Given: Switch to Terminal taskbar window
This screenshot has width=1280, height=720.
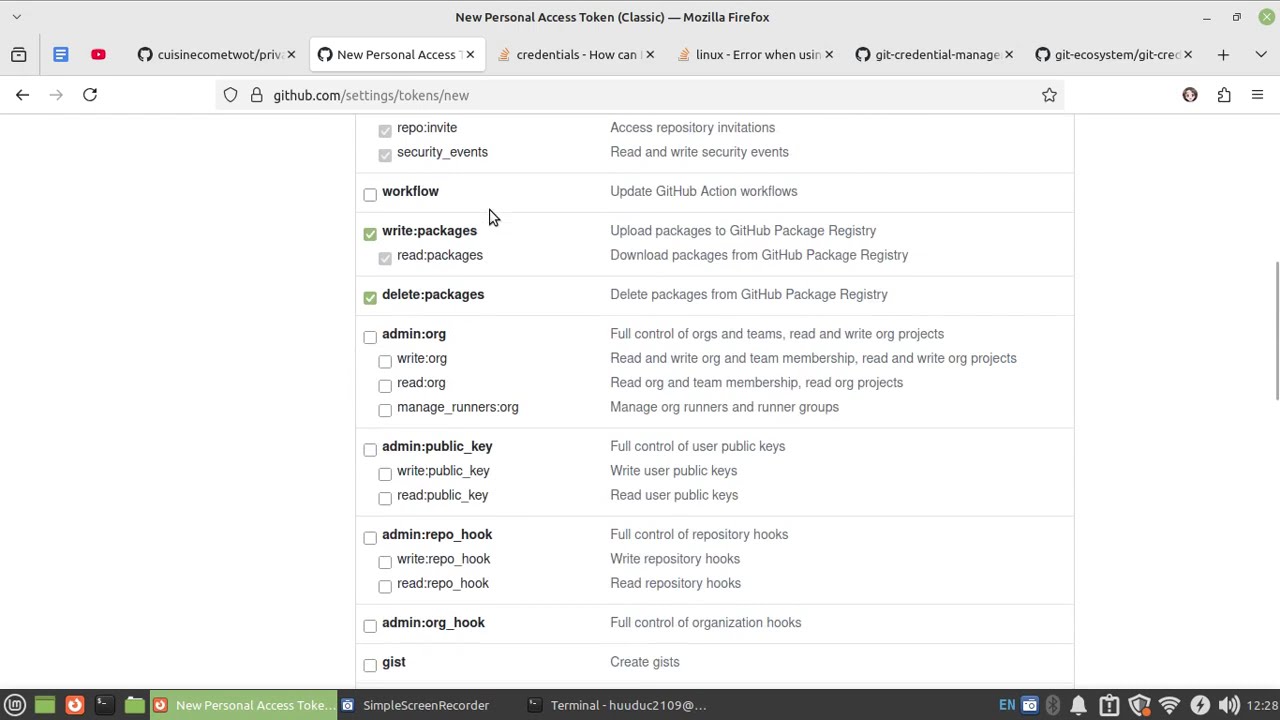Looking at the screenshot, I should pyautogui.click(x=619, y=705).
